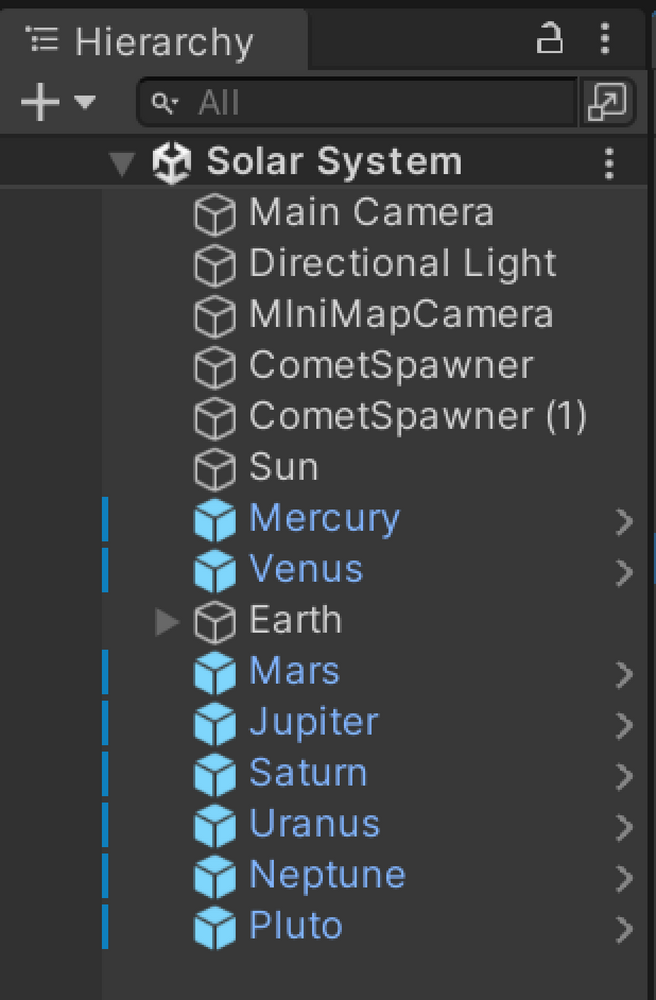Open the plus create-object dropdown
The image size is (656, 1000).
57,102
